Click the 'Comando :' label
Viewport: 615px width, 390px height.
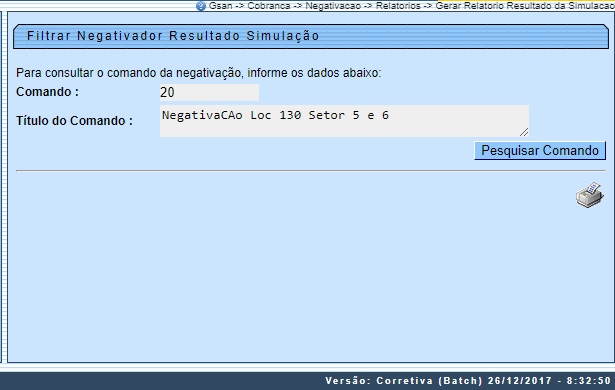click(x=47, y=92)
